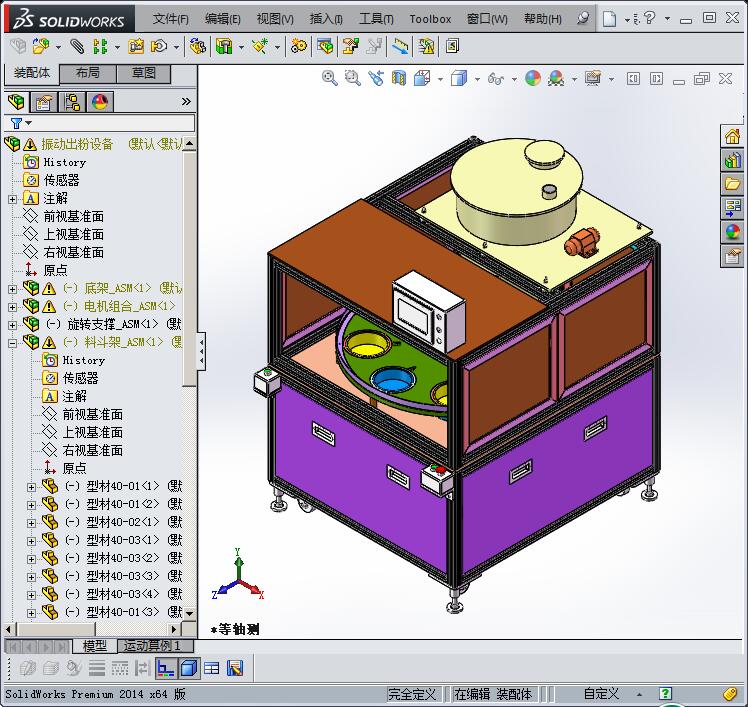Open the ConfigurationManager tab

(x=72, y=102)
